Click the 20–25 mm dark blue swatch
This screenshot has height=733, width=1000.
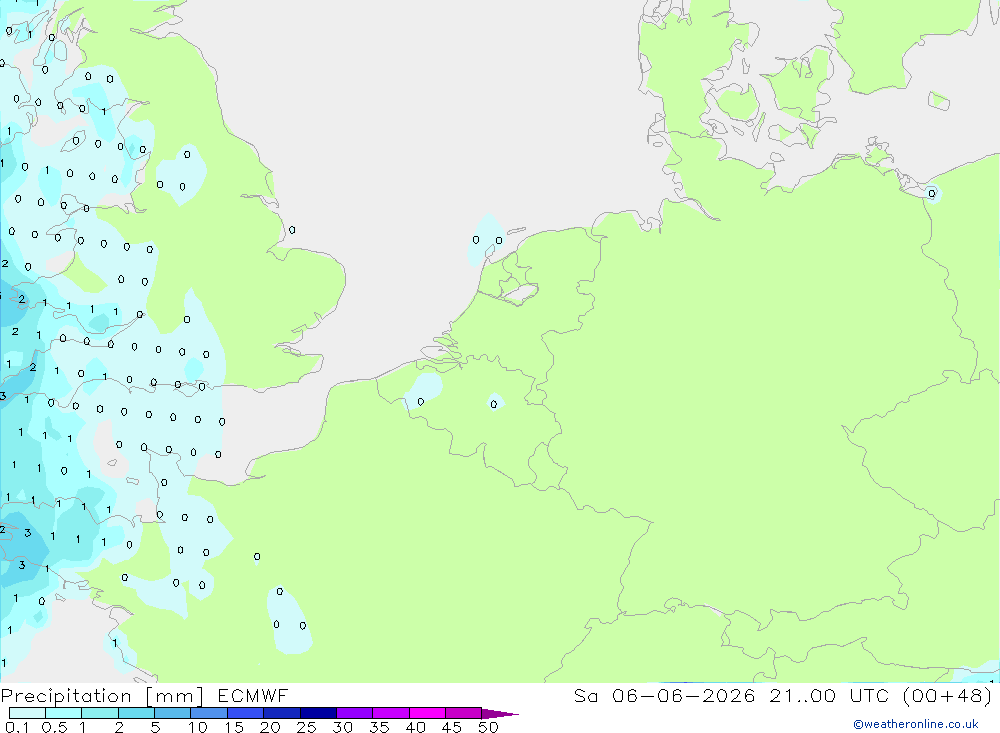pyautogui.click(x=282, y=713)
